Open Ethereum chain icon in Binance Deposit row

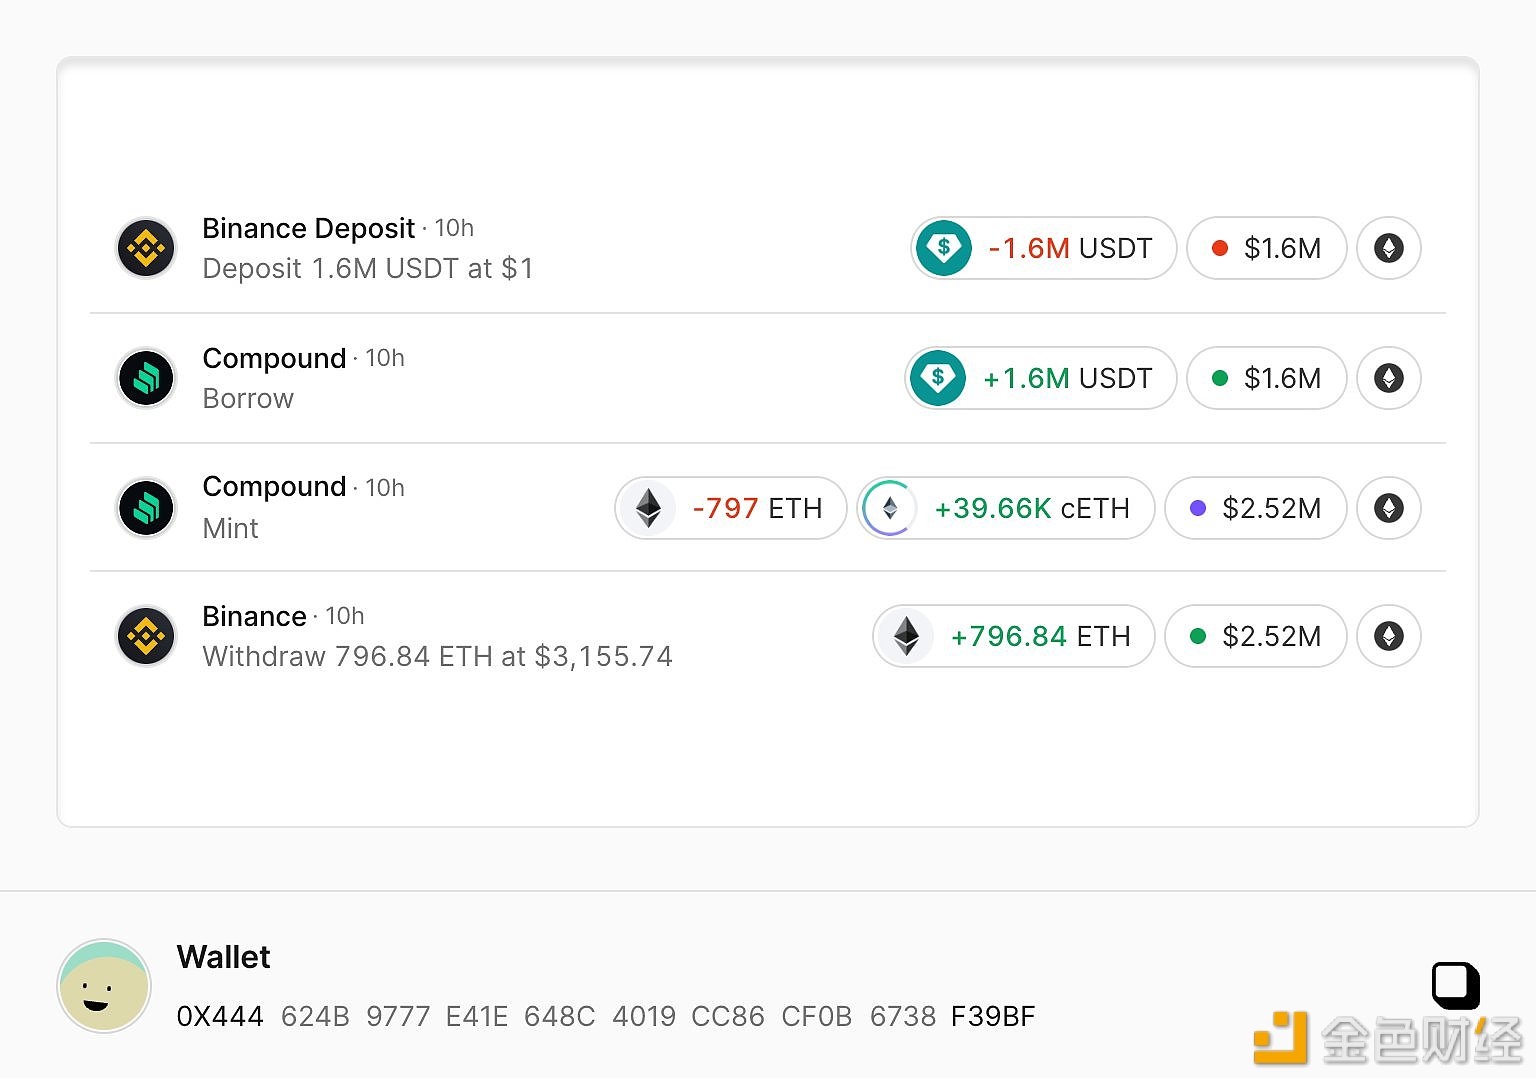pos(1389,248)
